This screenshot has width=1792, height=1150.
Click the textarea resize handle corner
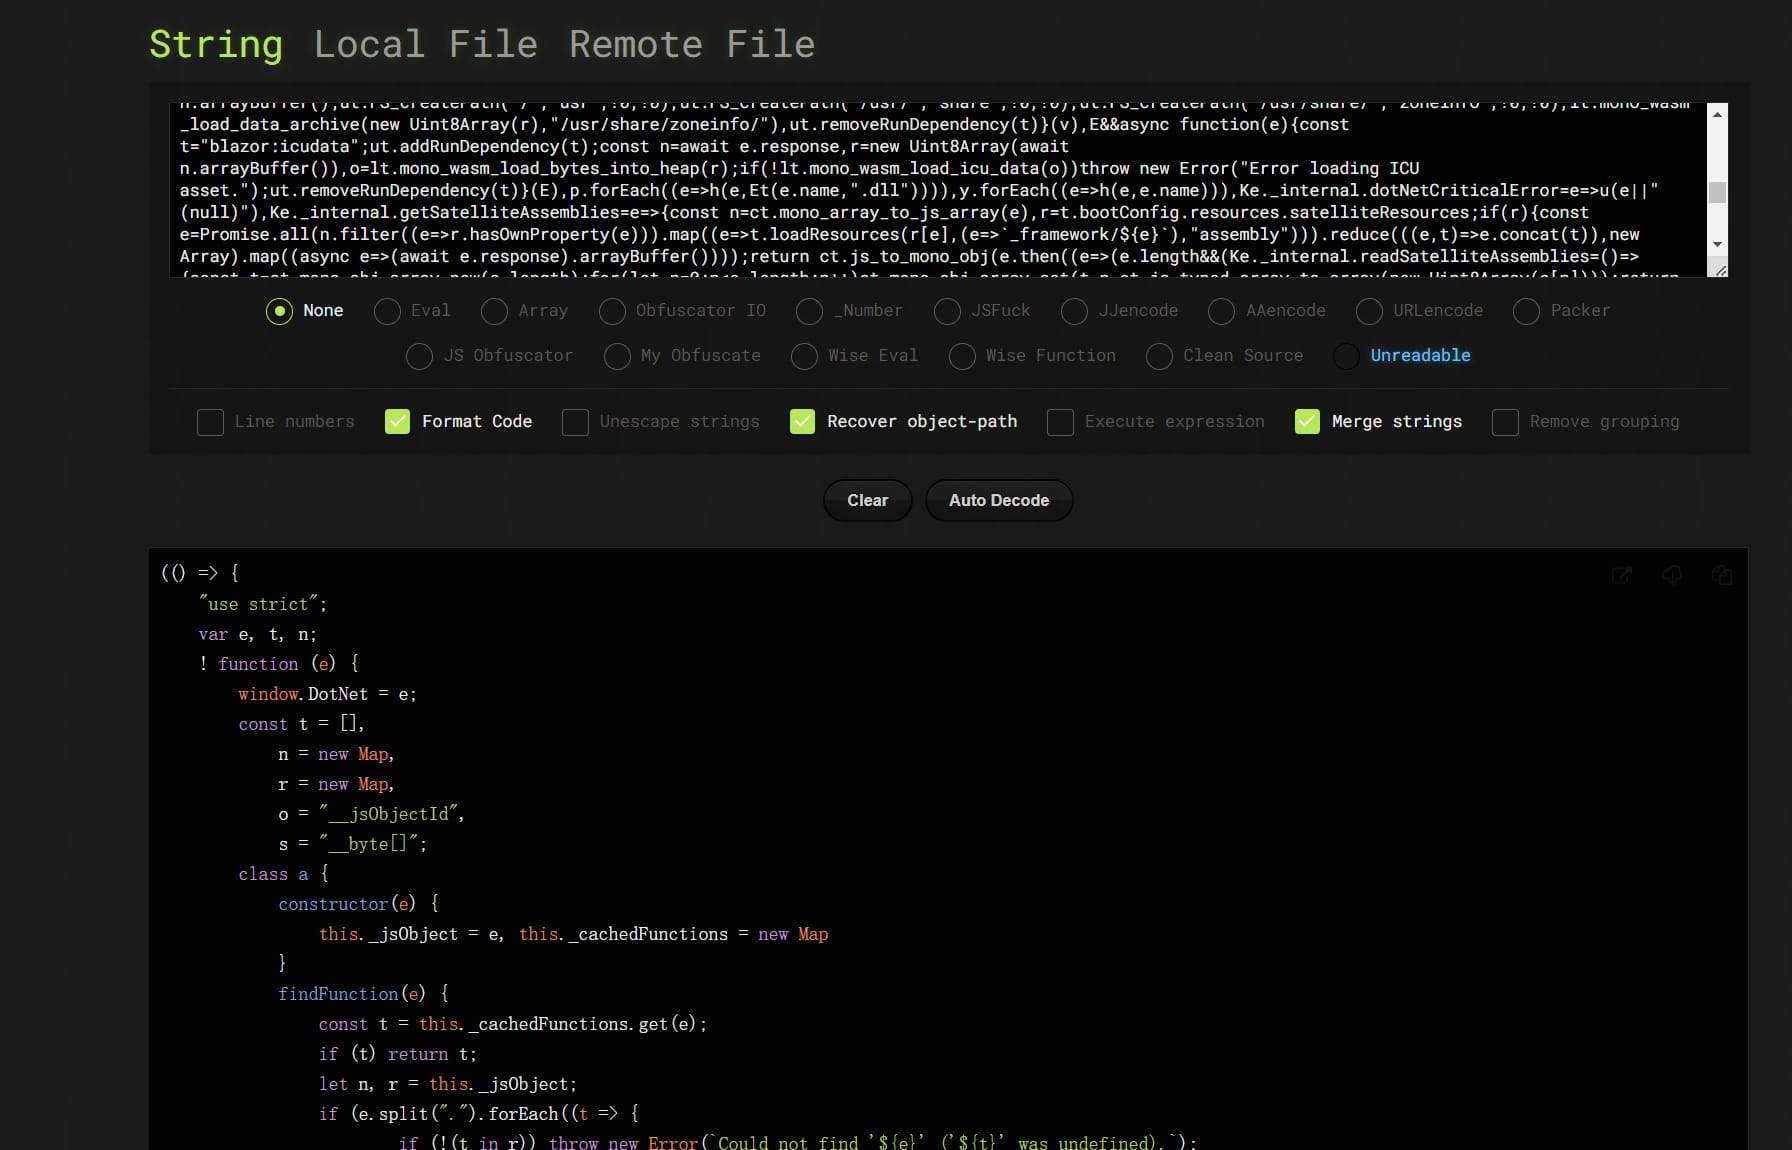click(1719, 270)
